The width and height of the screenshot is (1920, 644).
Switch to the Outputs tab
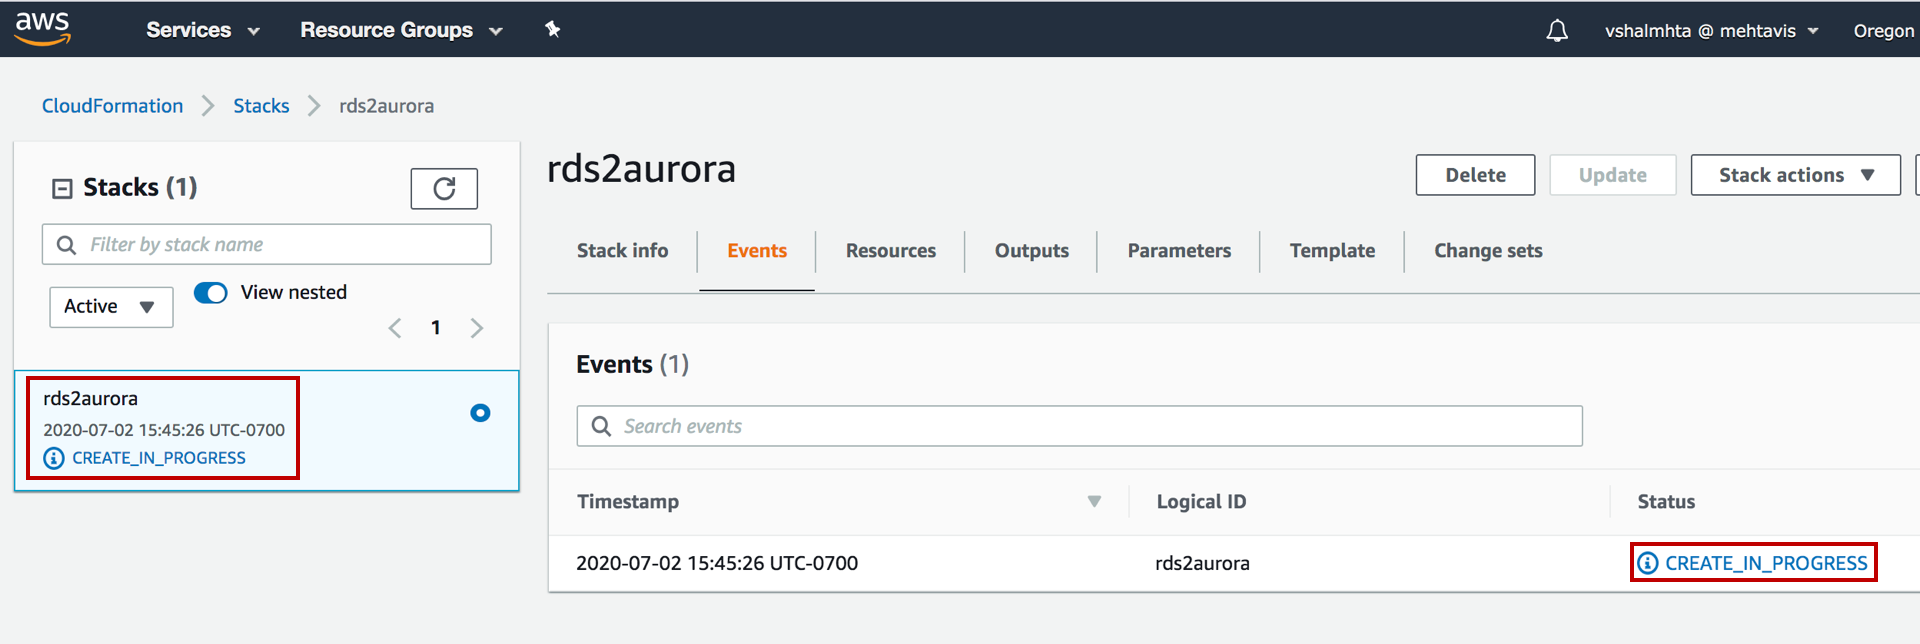pos(1032,251)
